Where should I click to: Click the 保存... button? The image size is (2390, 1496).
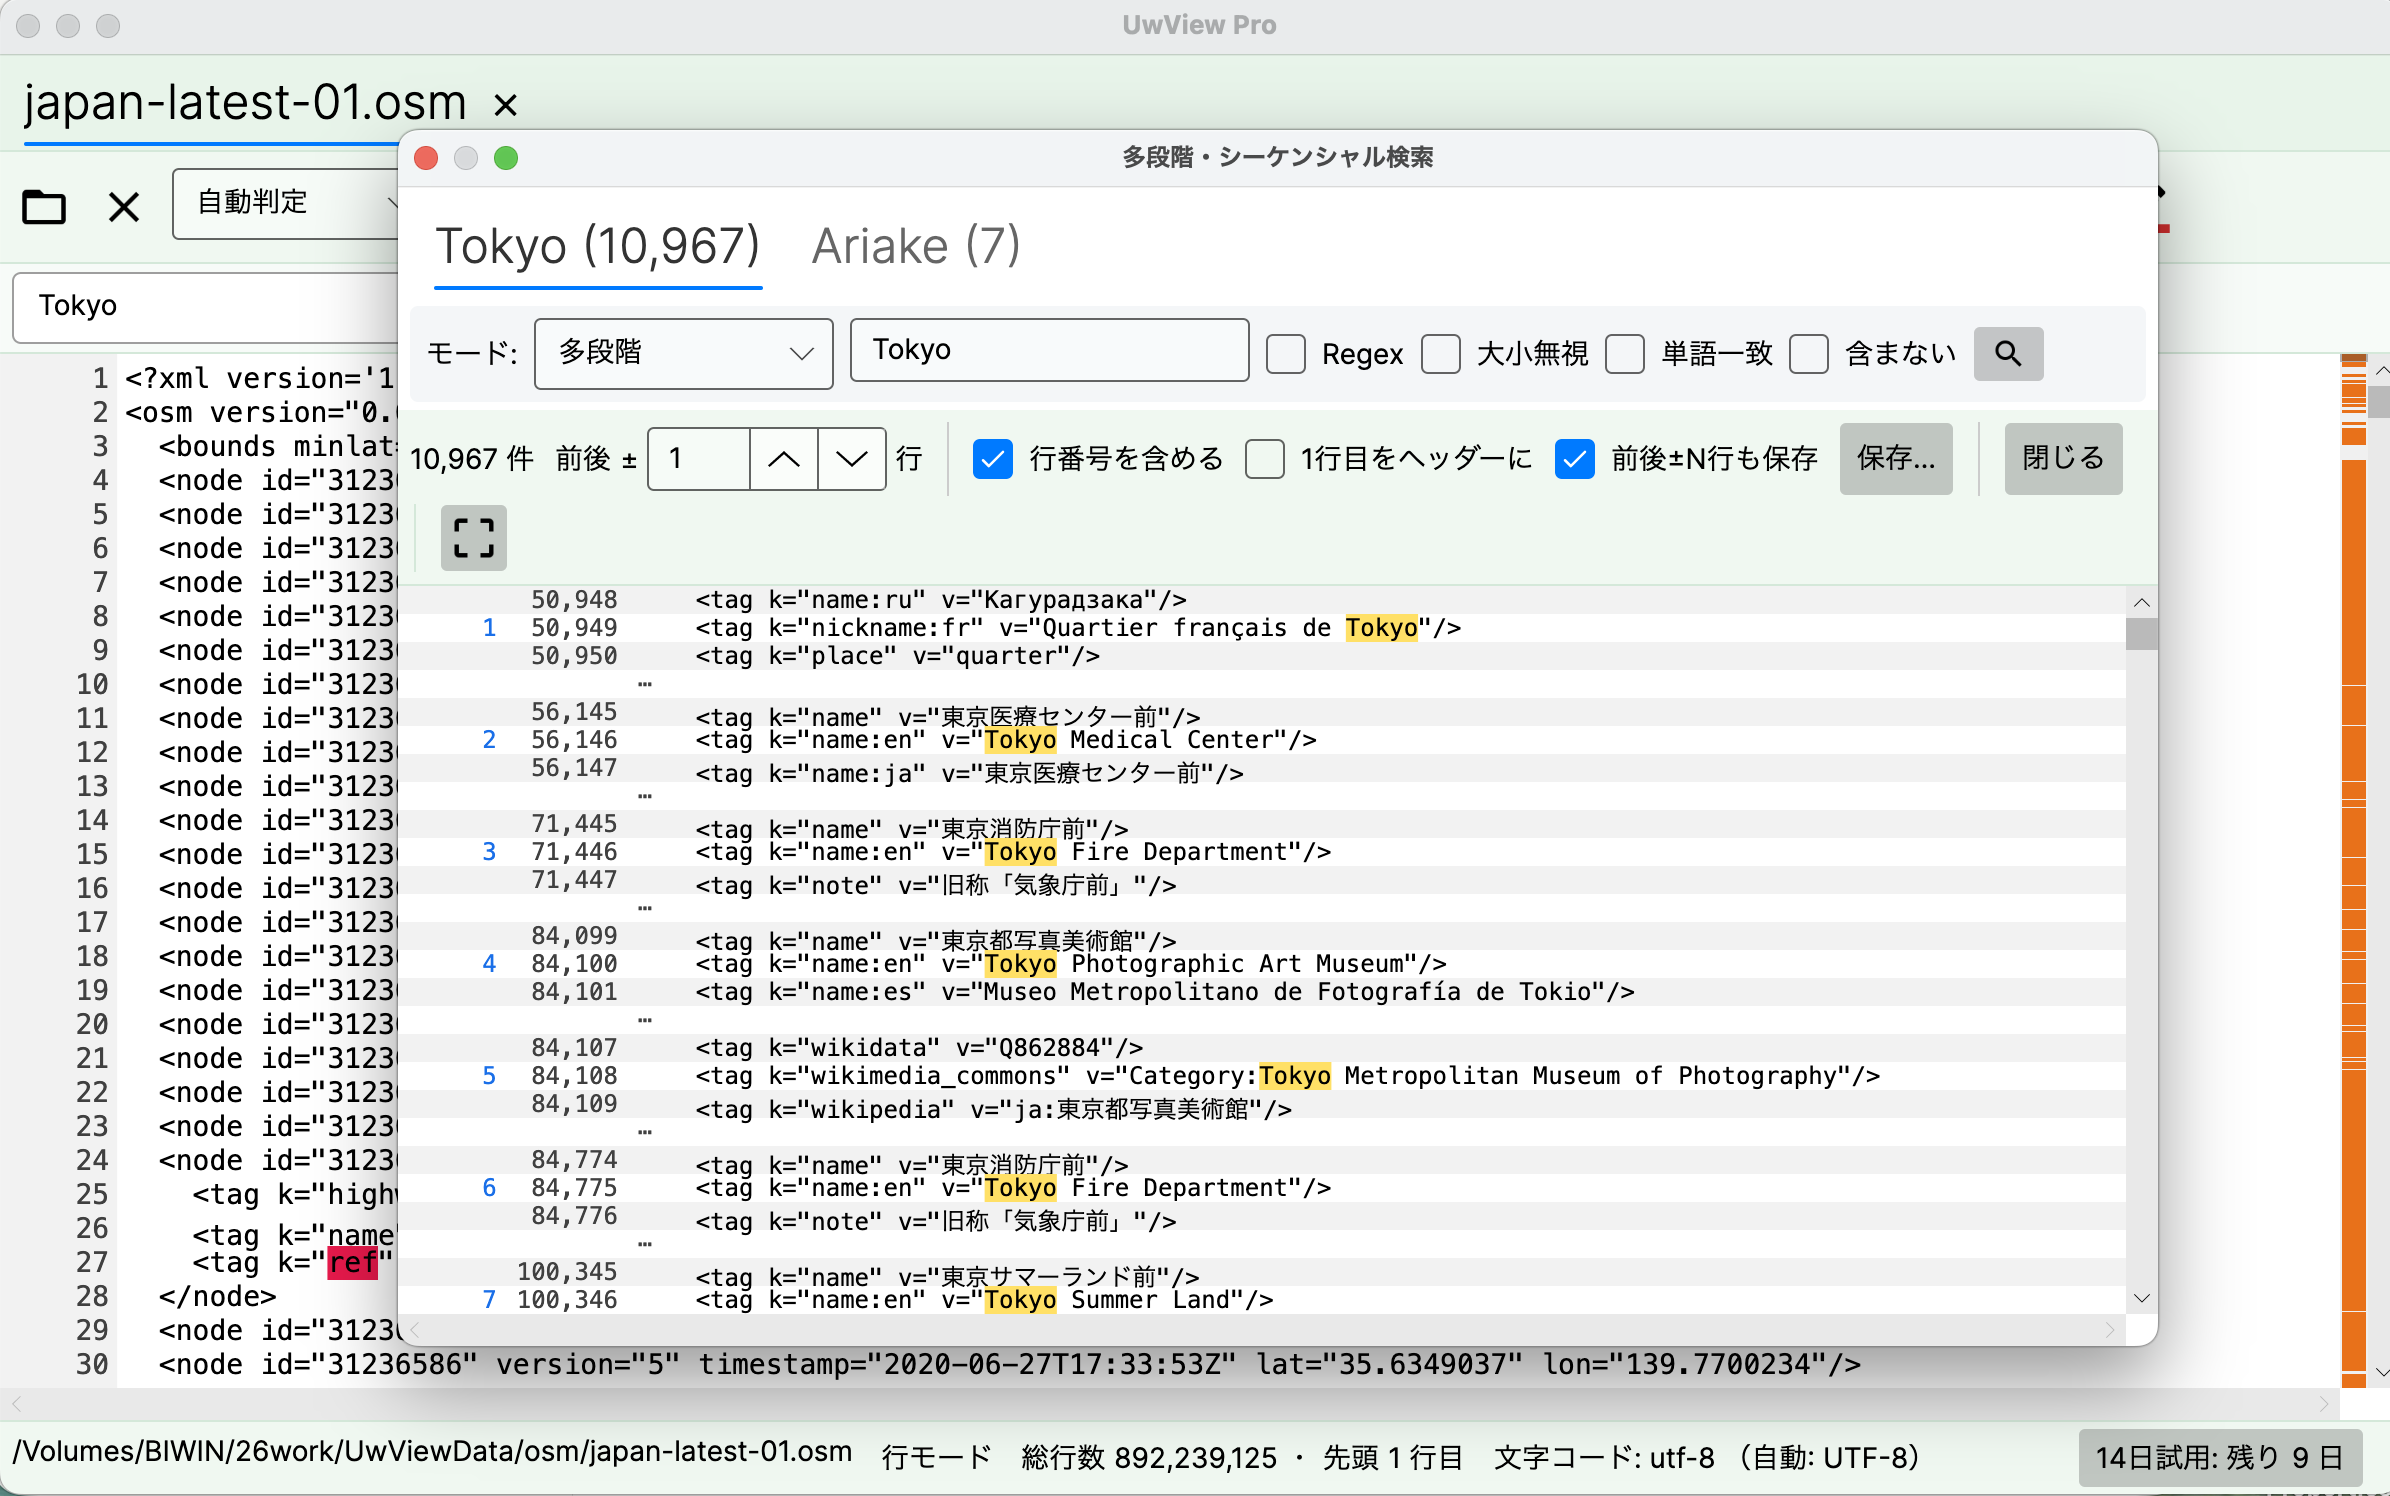[1896, 459]
